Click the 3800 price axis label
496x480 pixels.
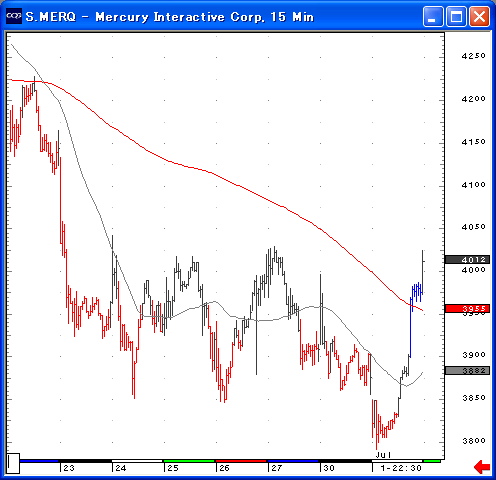click(x=473, y=441)
